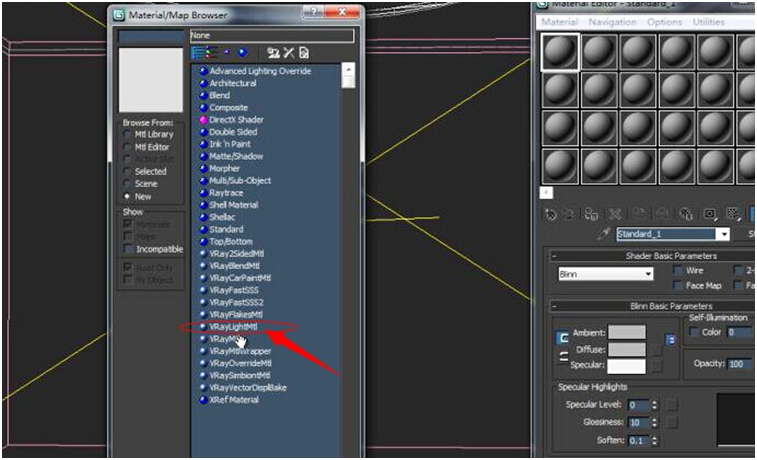Viewport: 757px width, 460px height.
Task: Toggle Incompatible checkbox under Show
Action: [128, 249]
